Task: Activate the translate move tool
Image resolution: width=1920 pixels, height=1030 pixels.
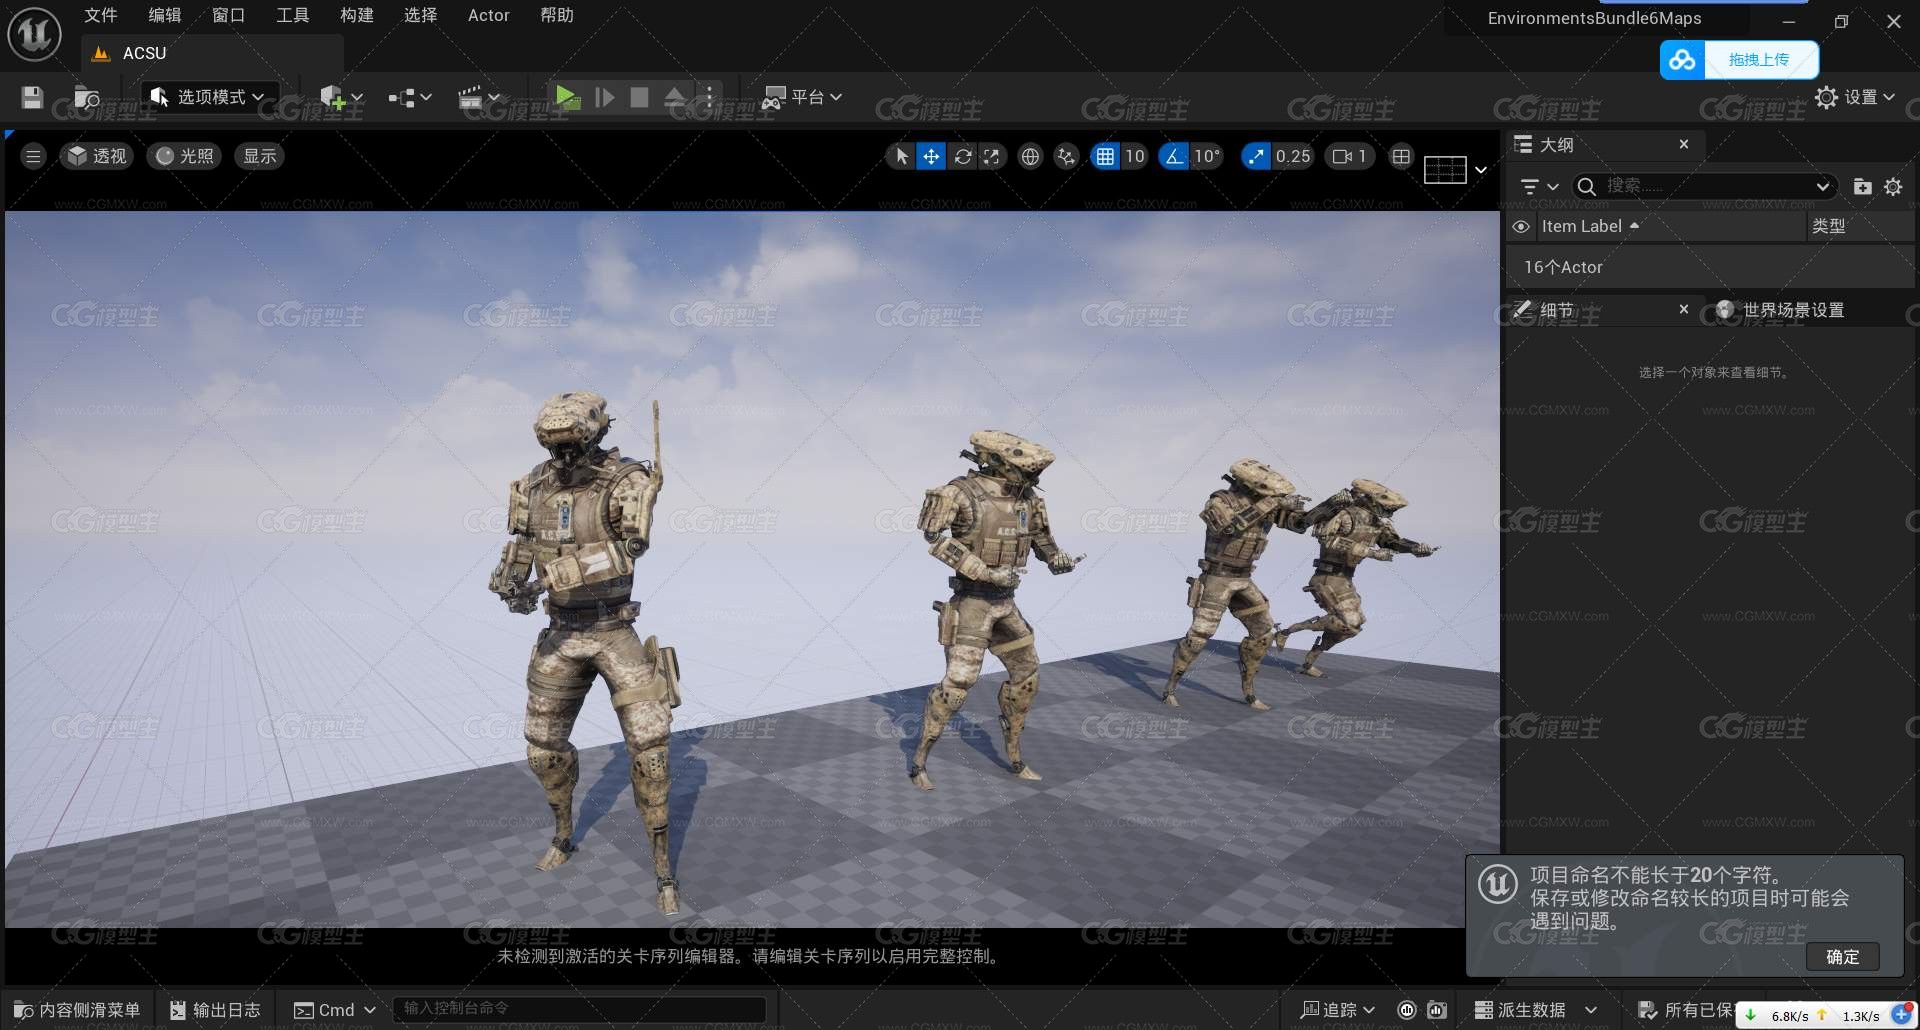Action: pyautogui.click(x=931, y=156)
